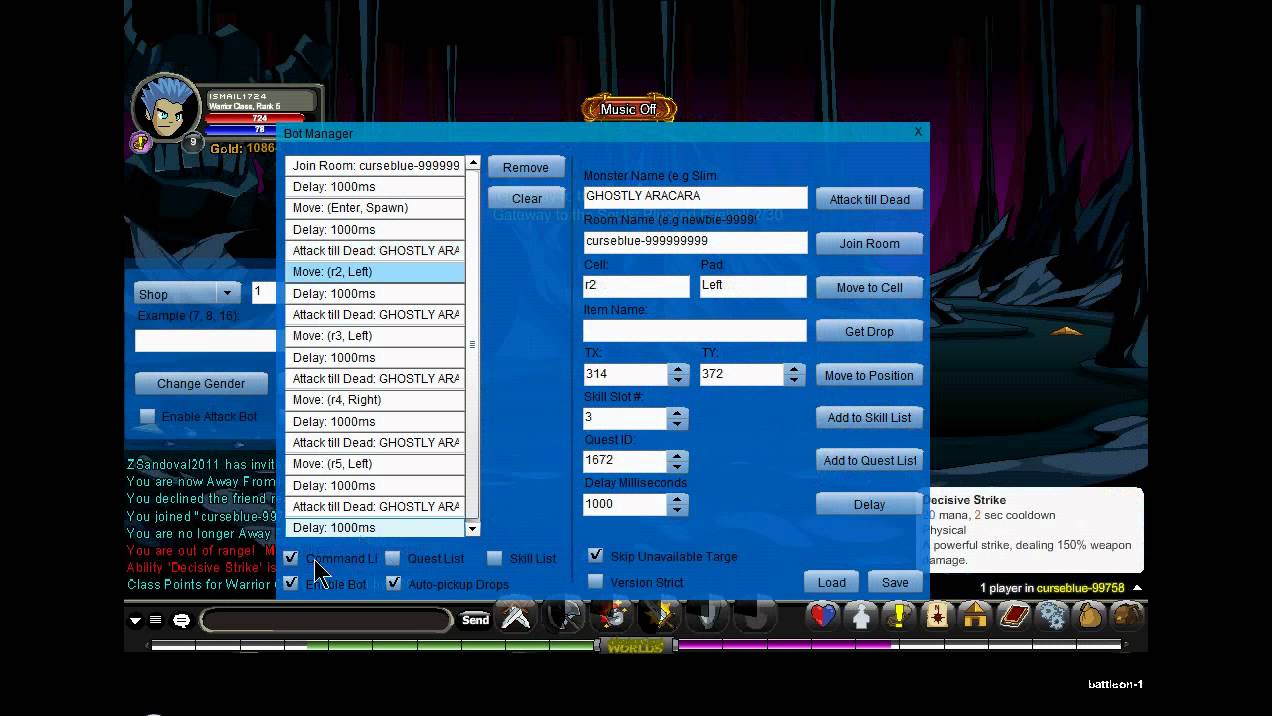This screenshot has height=716, width=1272.
Task: Toggle the Enable Bot checkbox
Action: [291, 583]
